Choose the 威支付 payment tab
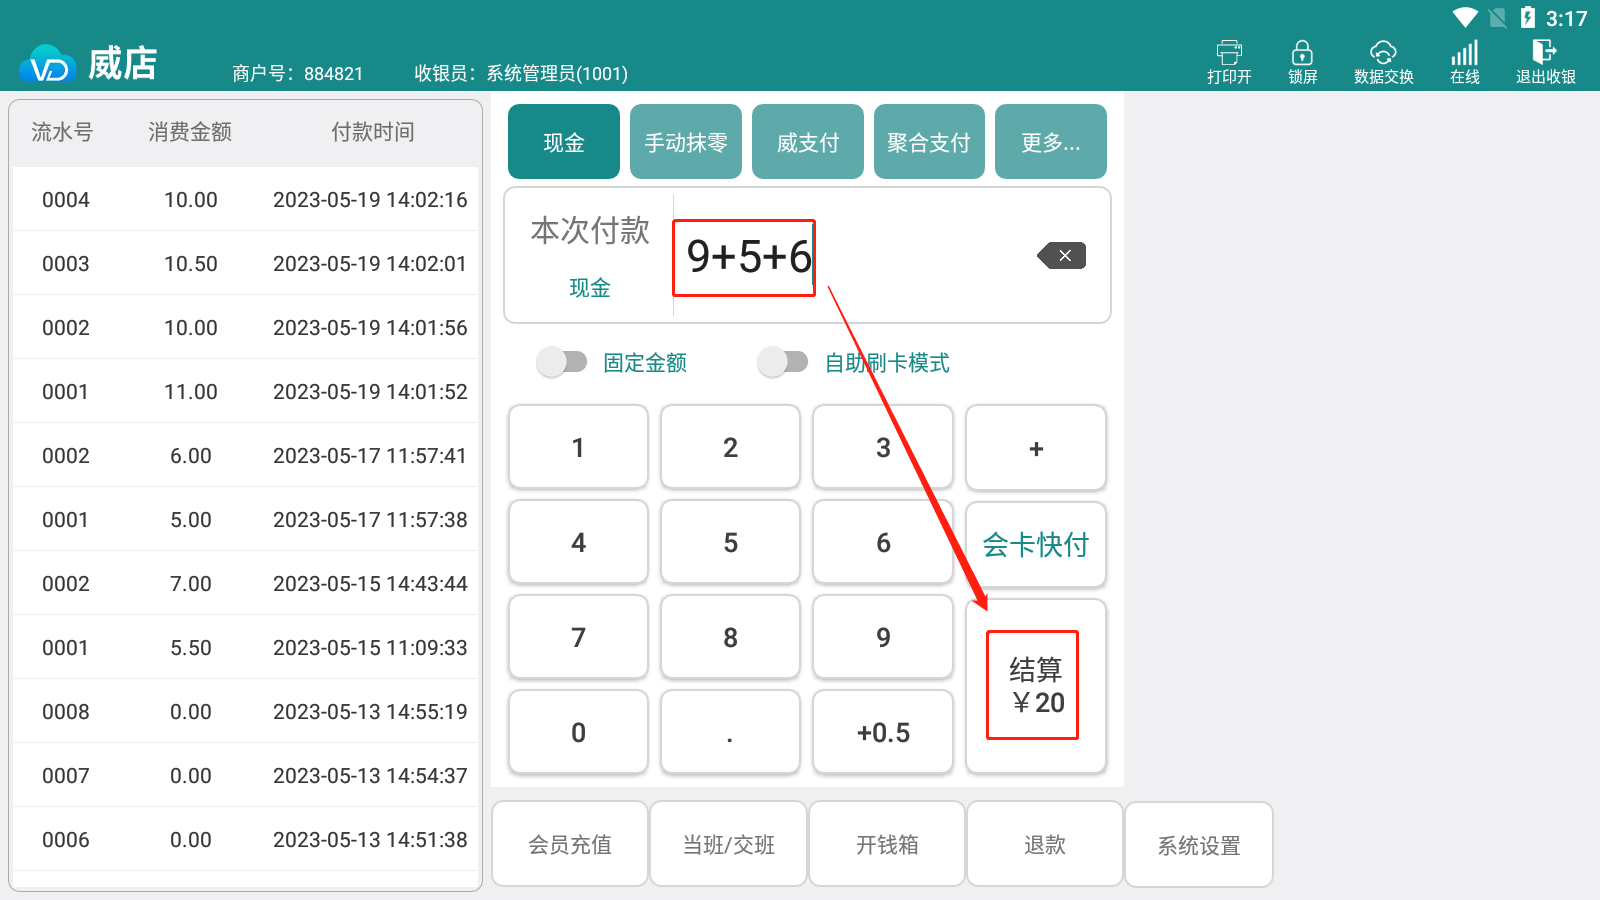The image size is (1600, 900). point(807,142)
